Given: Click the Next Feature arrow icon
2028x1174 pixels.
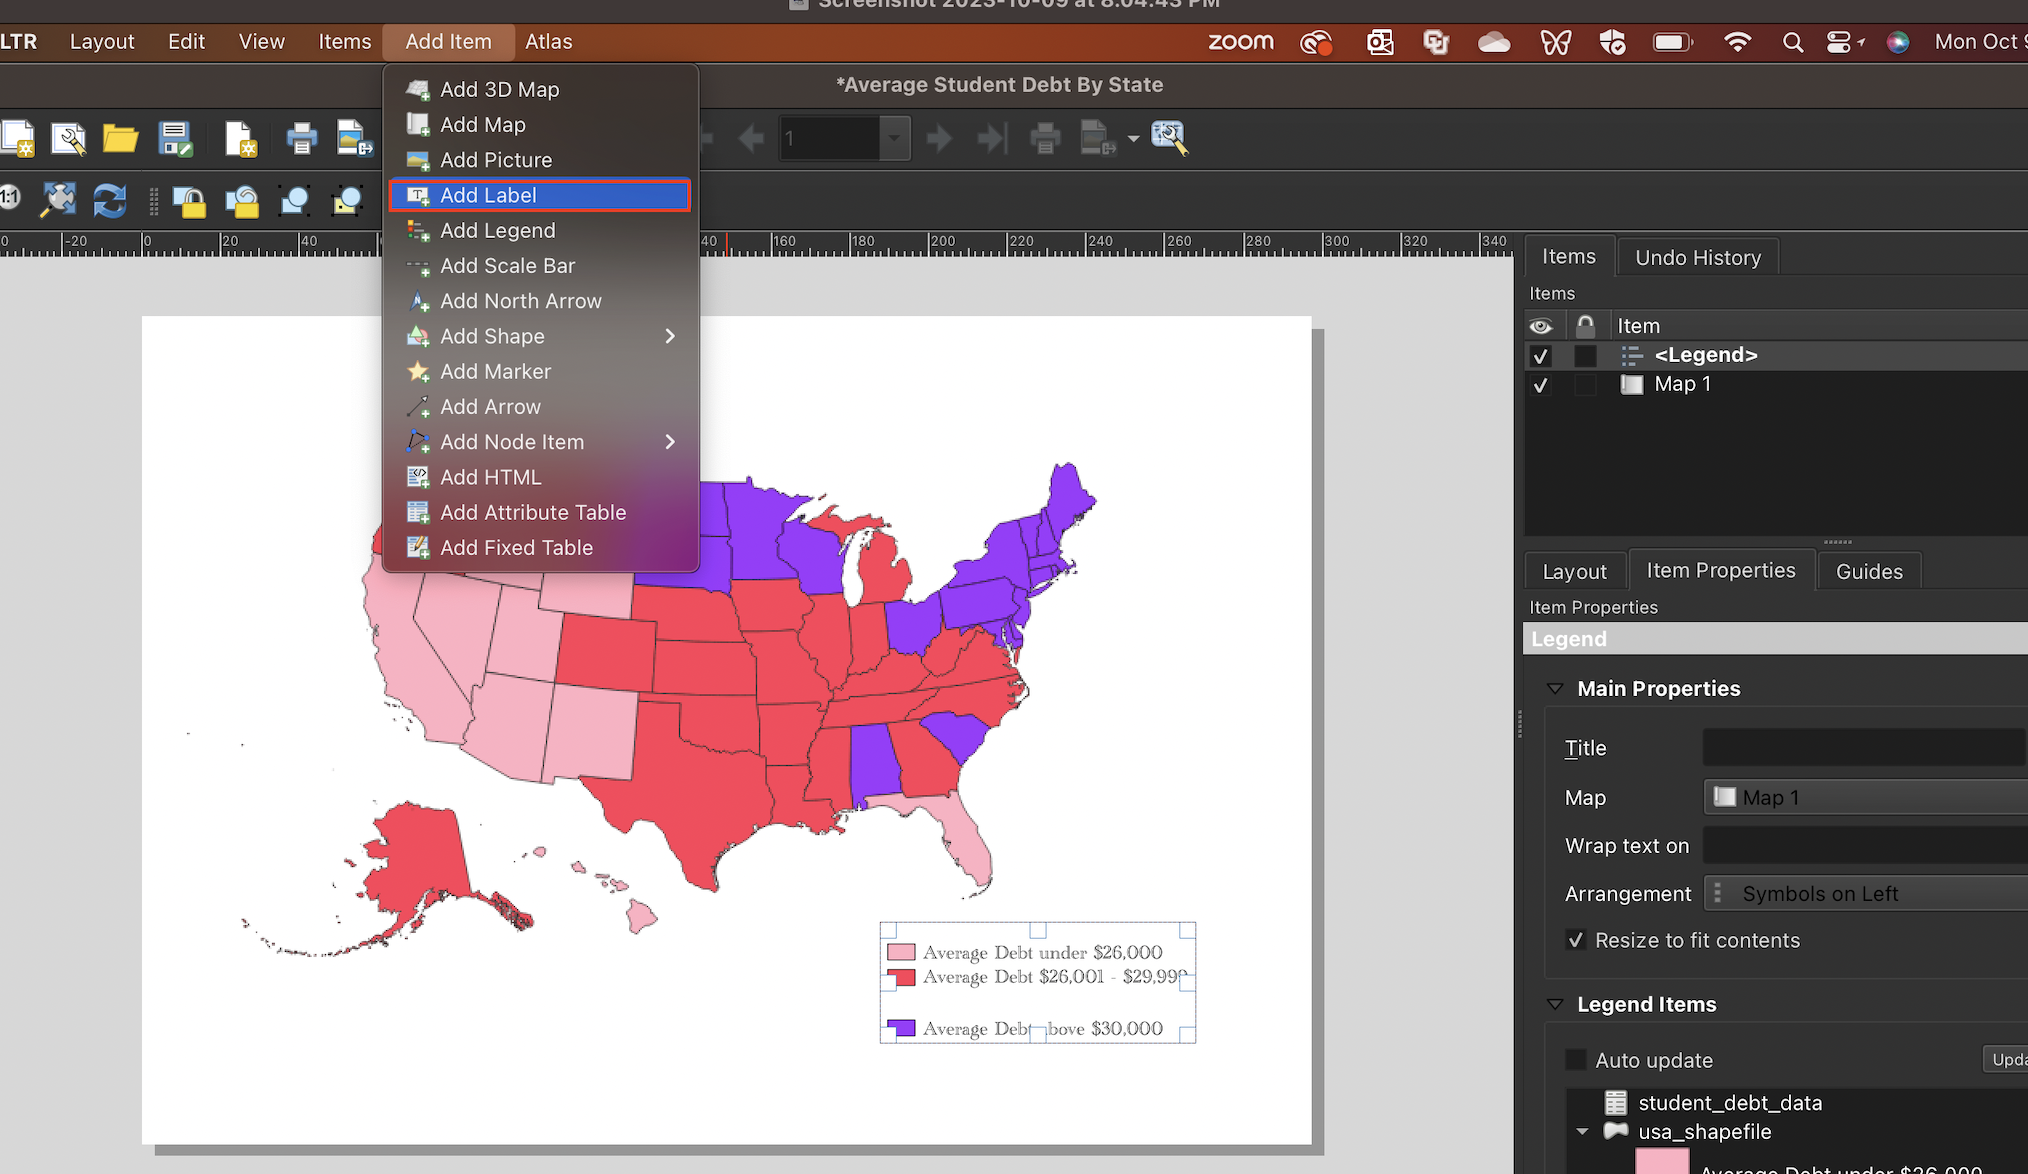Looking at the screenshot, I should pyautogui.click(x=938, y=138).
